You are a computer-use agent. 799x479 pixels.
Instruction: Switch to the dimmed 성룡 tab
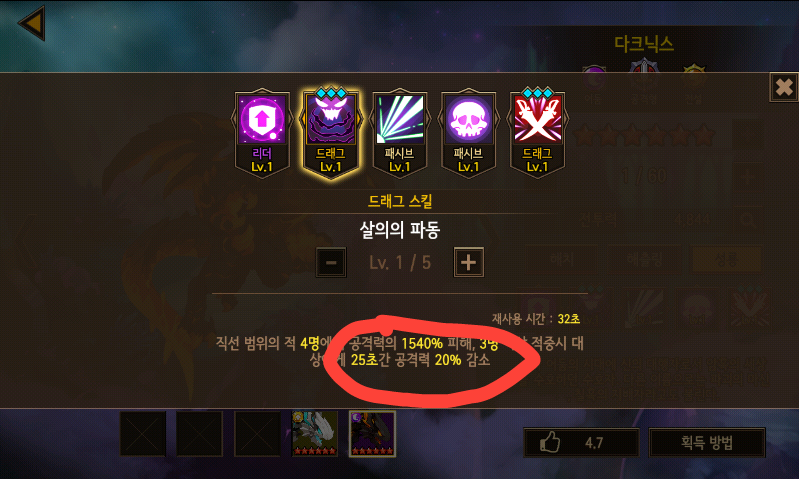727,260
